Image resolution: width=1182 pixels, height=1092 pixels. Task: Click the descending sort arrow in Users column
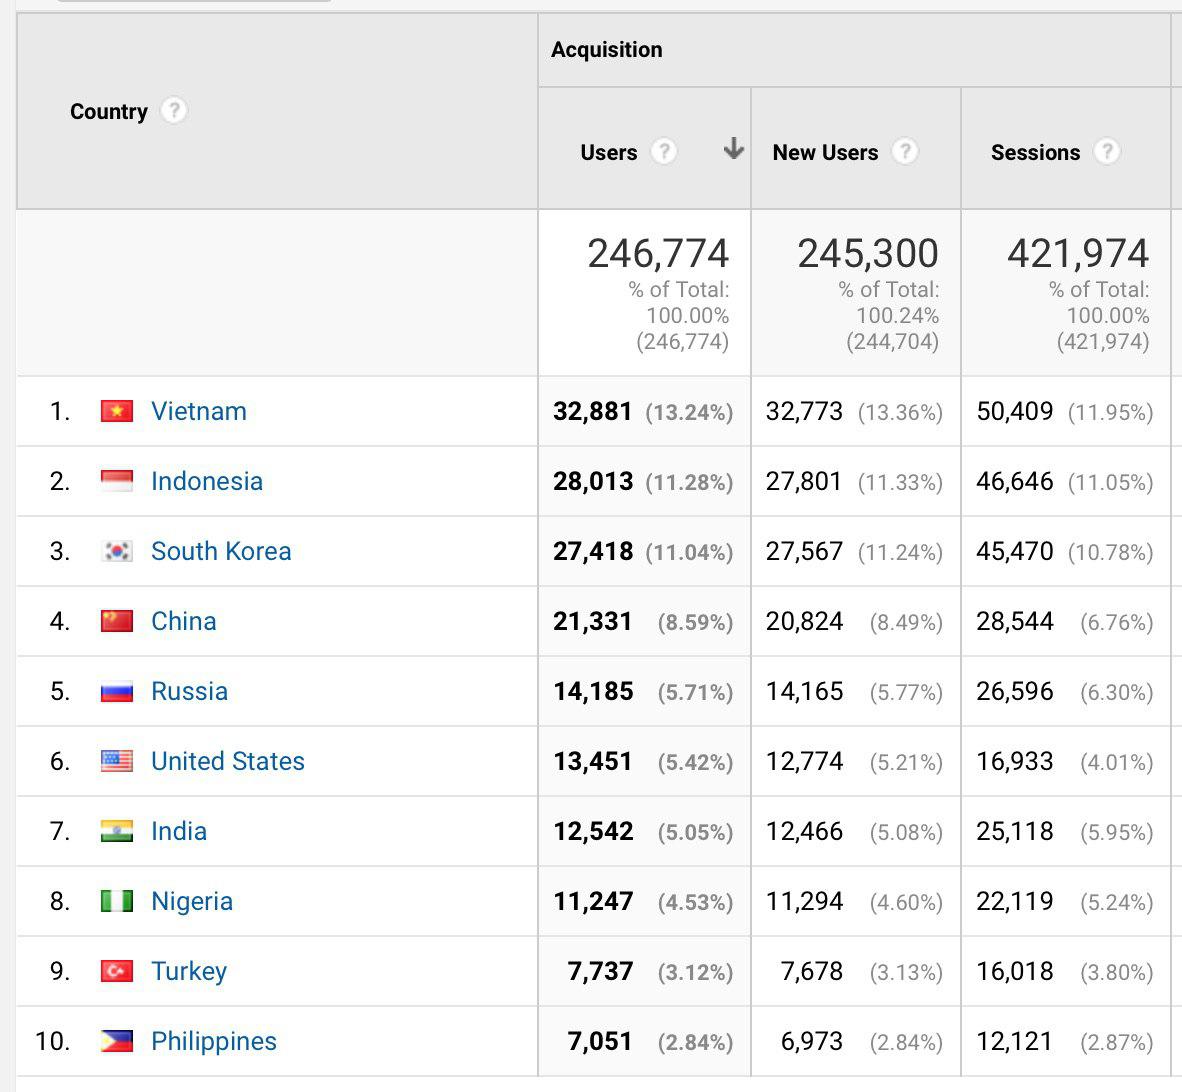point(734,150)
